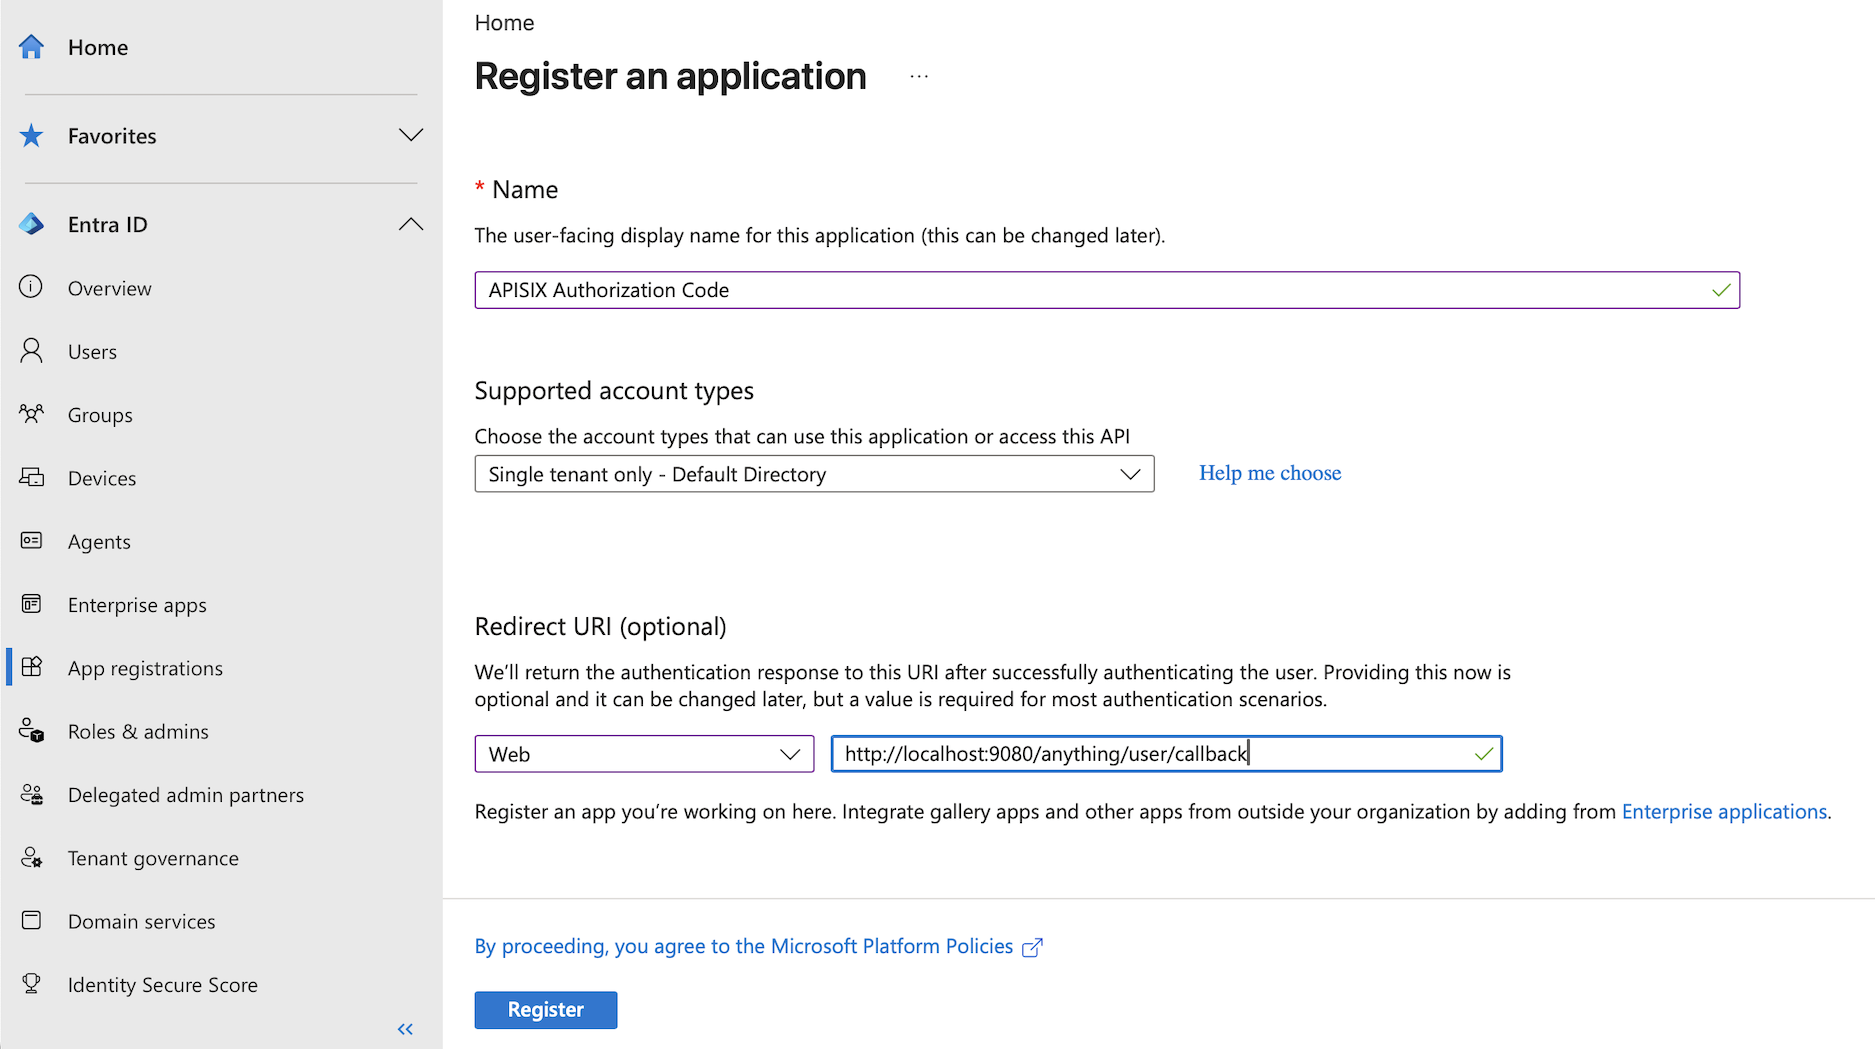This screenshot has width=1875, height=1049.
Task: Click the Groups people icon
Action: (32, 413)
